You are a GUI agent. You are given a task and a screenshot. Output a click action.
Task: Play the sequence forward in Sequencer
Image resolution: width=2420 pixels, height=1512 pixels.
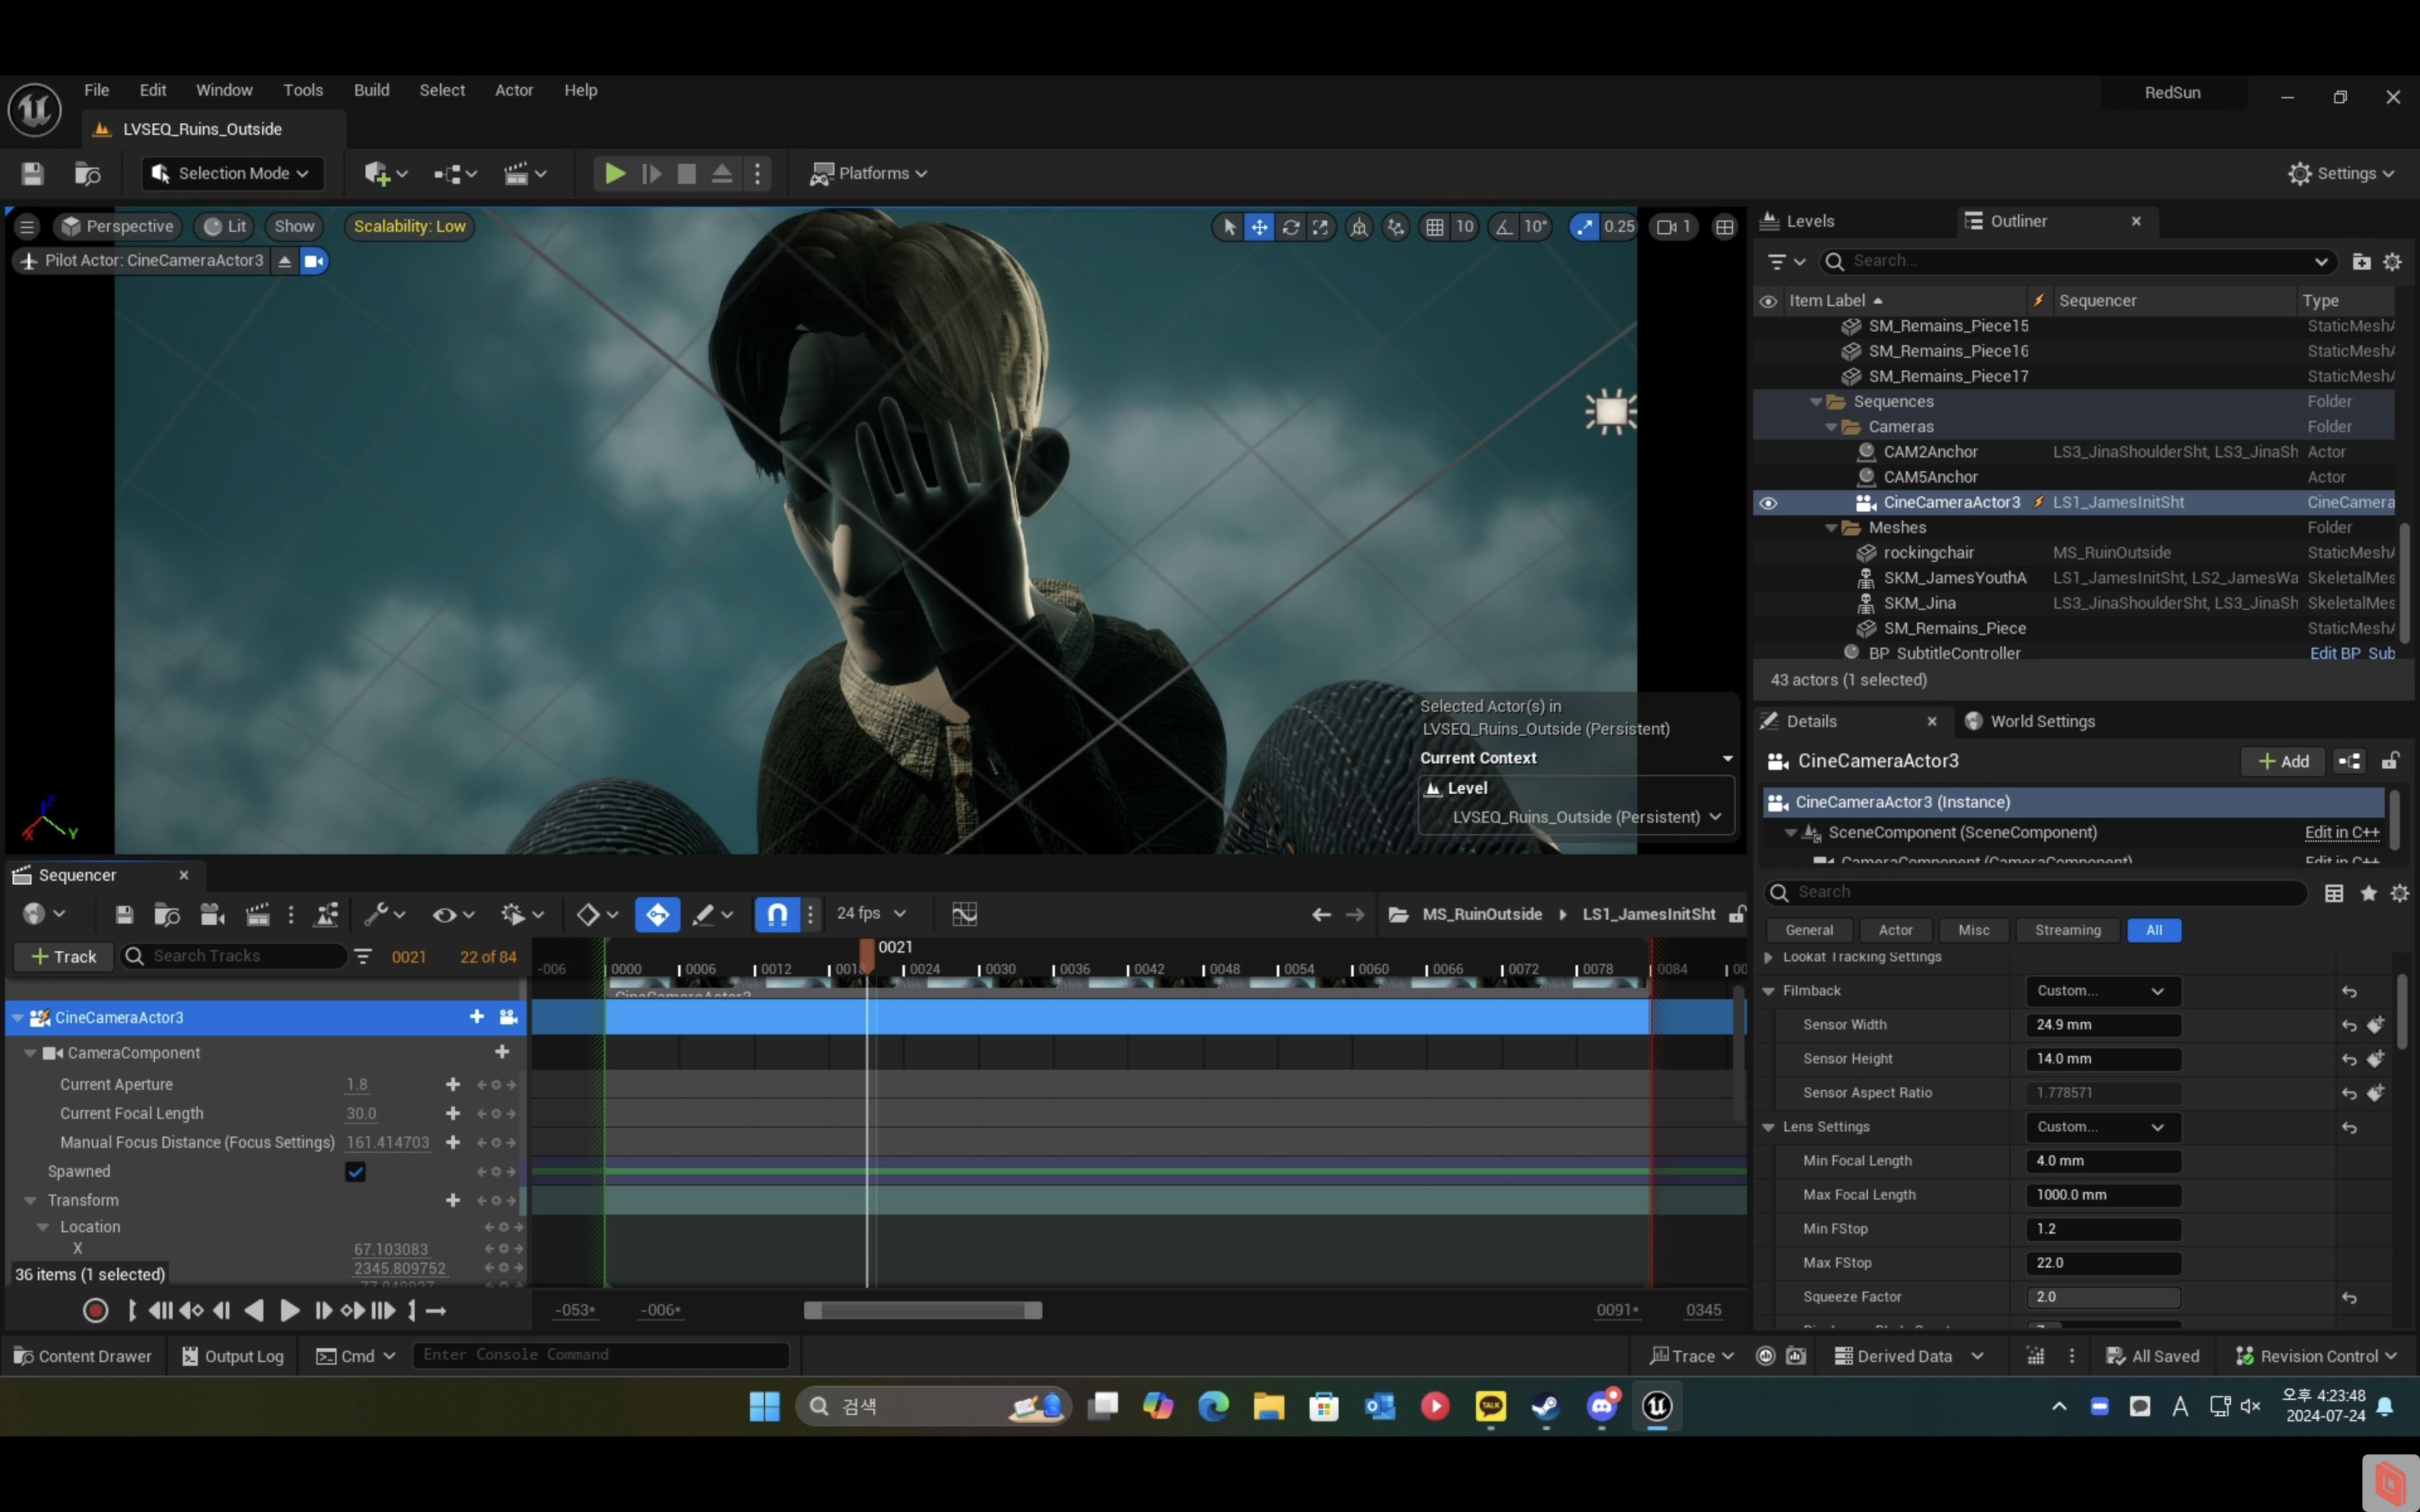[x=289, y=1311]
